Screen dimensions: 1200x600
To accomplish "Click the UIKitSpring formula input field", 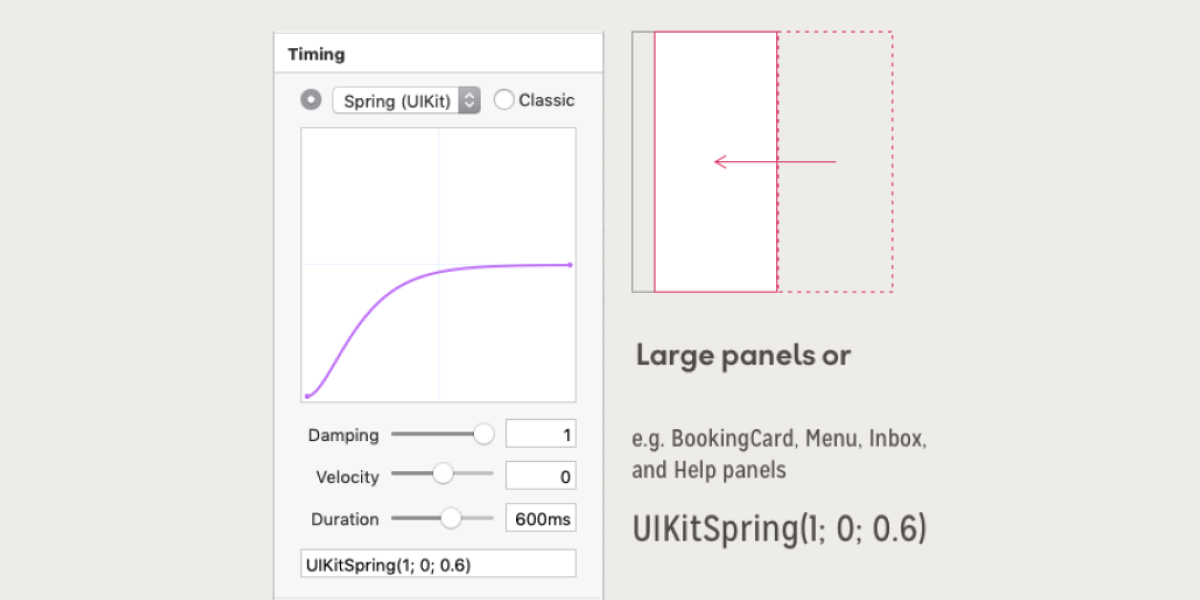I will click(x=438, y=564).
